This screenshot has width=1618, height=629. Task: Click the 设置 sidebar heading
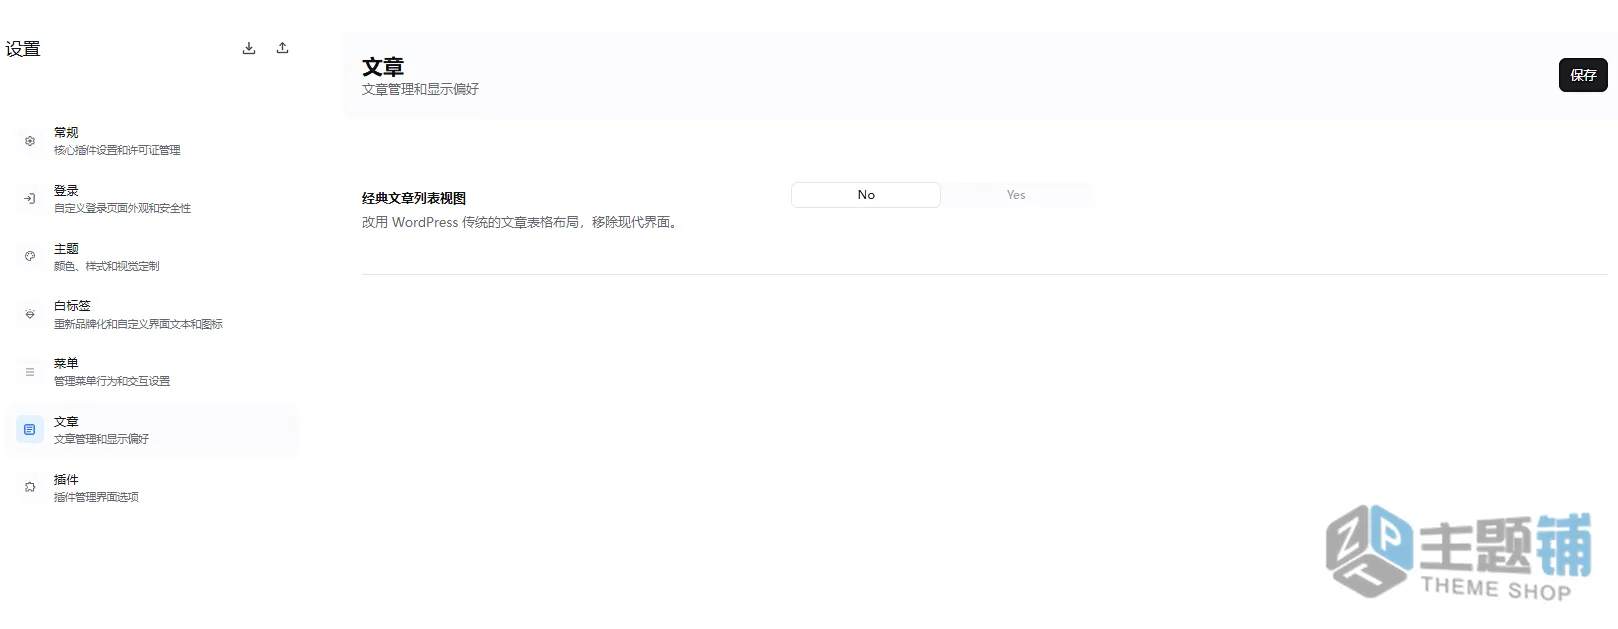pos(23,49)
